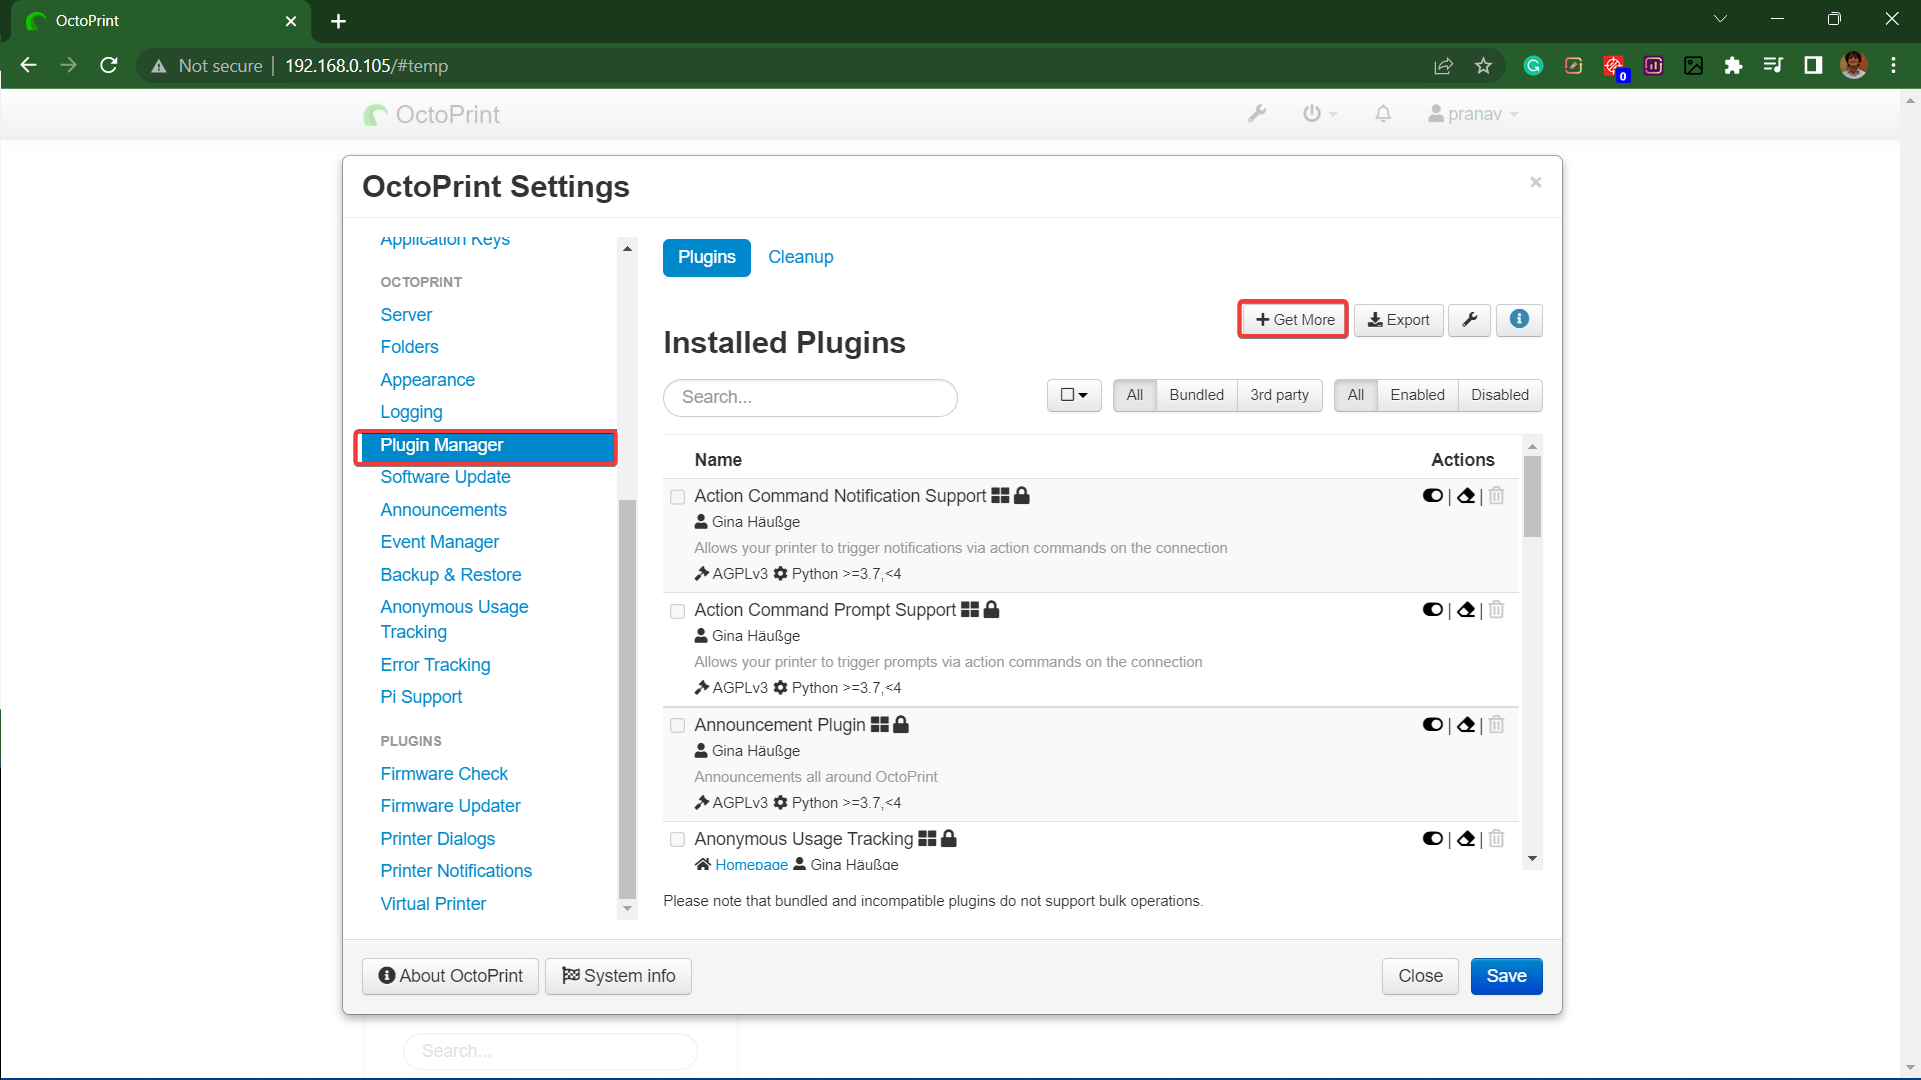Open the pranav user dropdown

(x=1473, y=114)
